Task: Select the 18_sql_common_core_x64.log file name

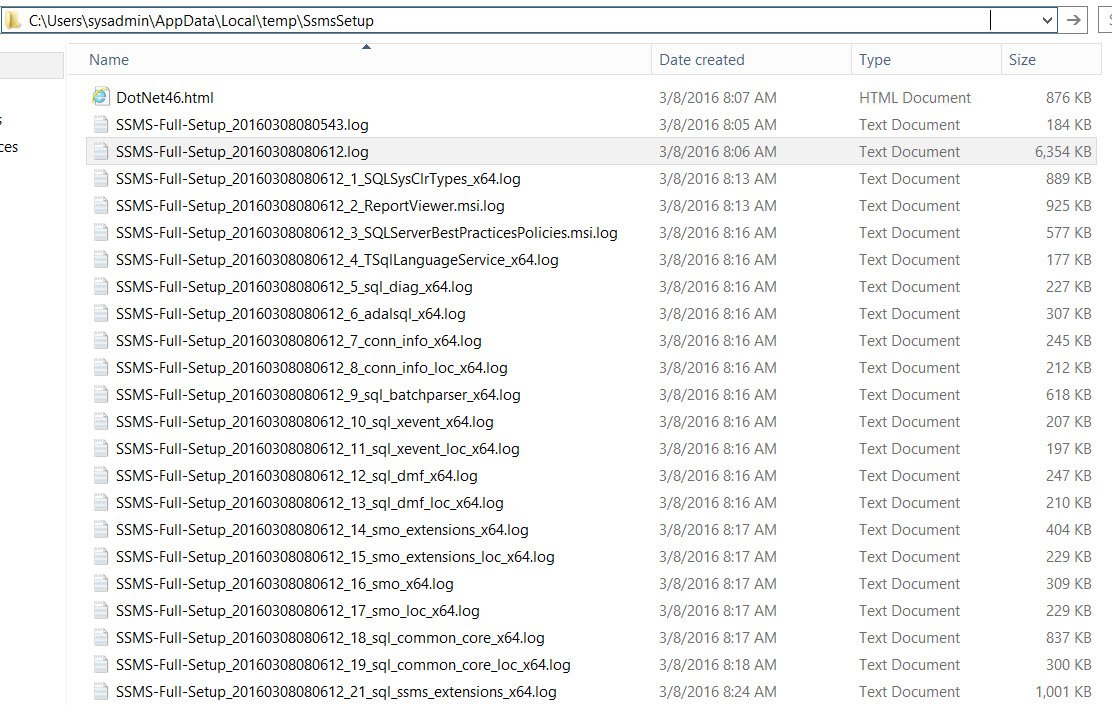Action: [330, 637]
